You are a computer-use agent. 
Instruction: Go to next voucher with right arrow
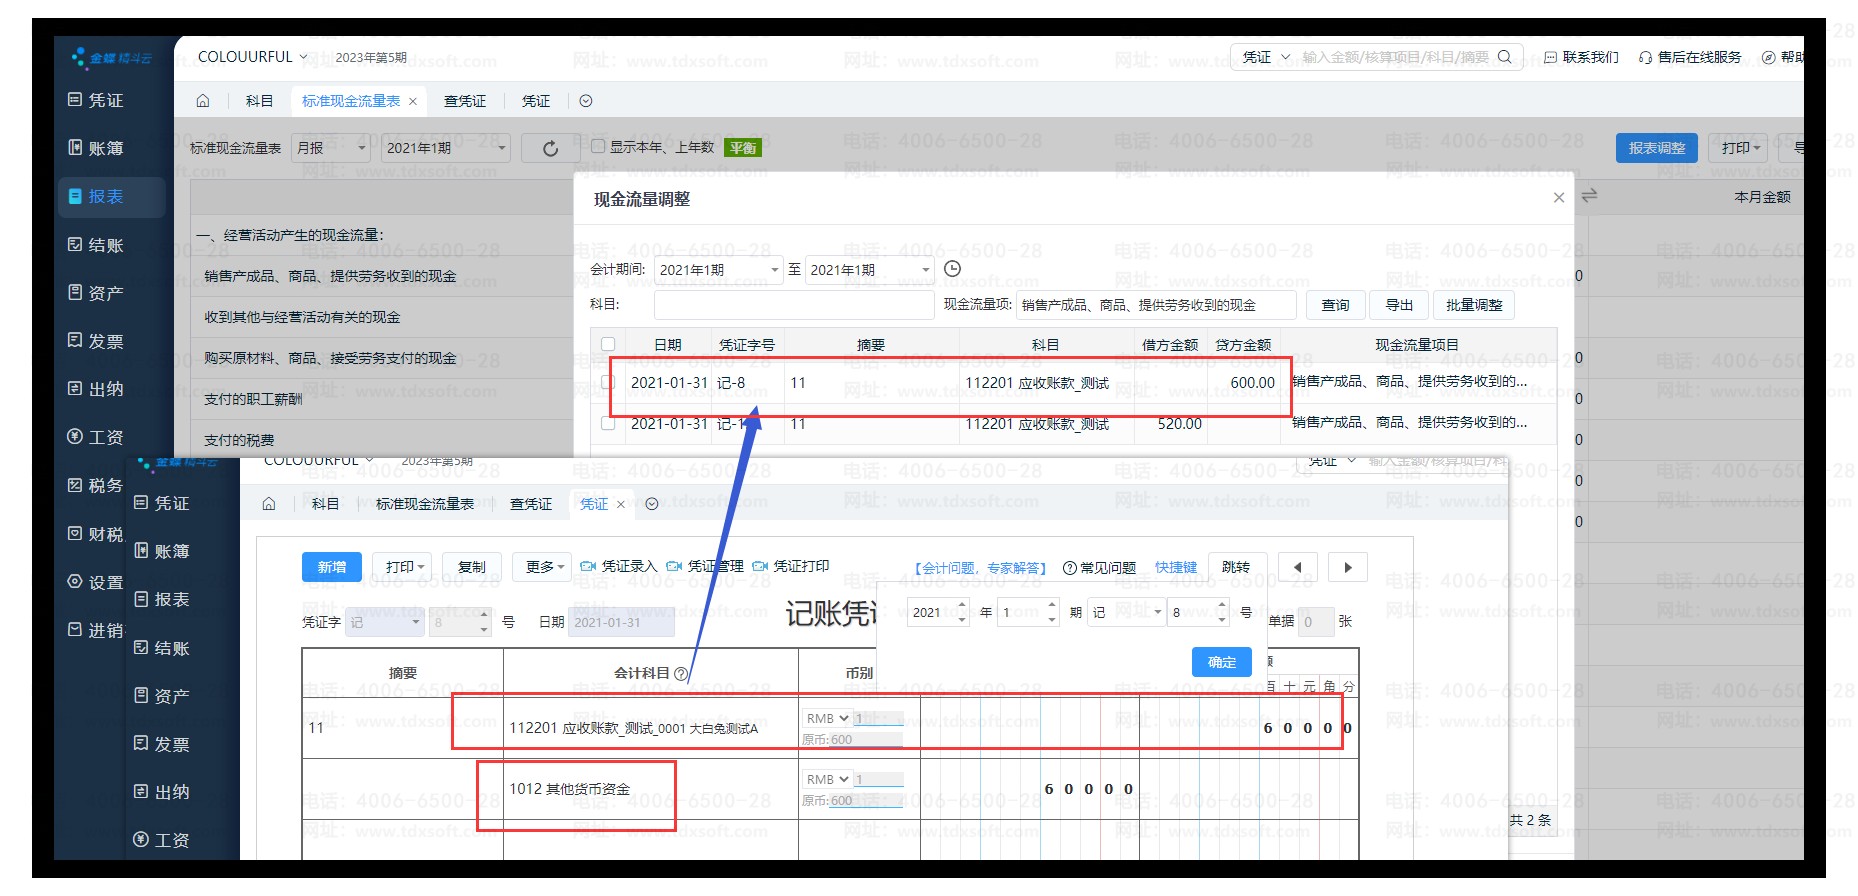1347,568
